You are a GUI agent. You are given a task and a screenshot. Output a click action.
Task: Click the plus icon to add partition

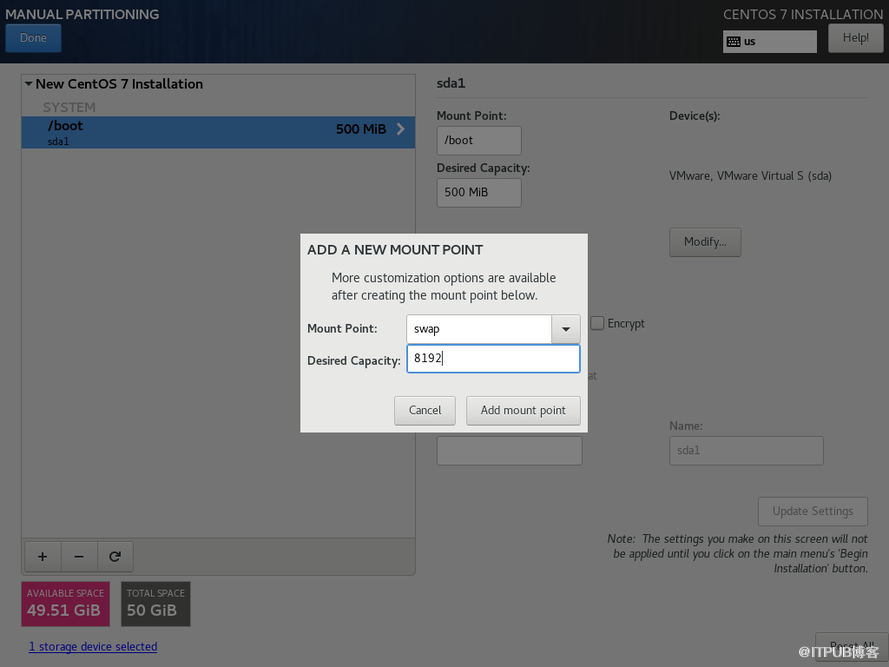[42, 556]
